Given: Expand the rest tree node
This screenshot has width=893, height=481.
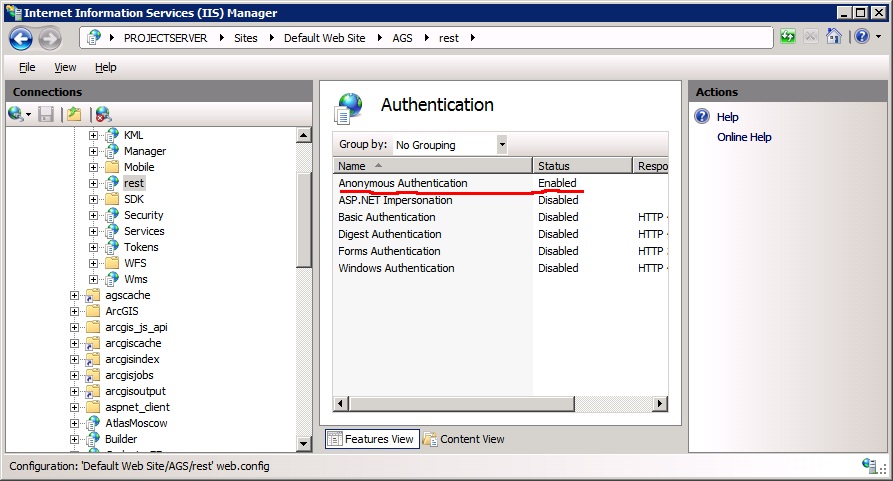Looking at the screenshot, I should click(x=93, y=183).
